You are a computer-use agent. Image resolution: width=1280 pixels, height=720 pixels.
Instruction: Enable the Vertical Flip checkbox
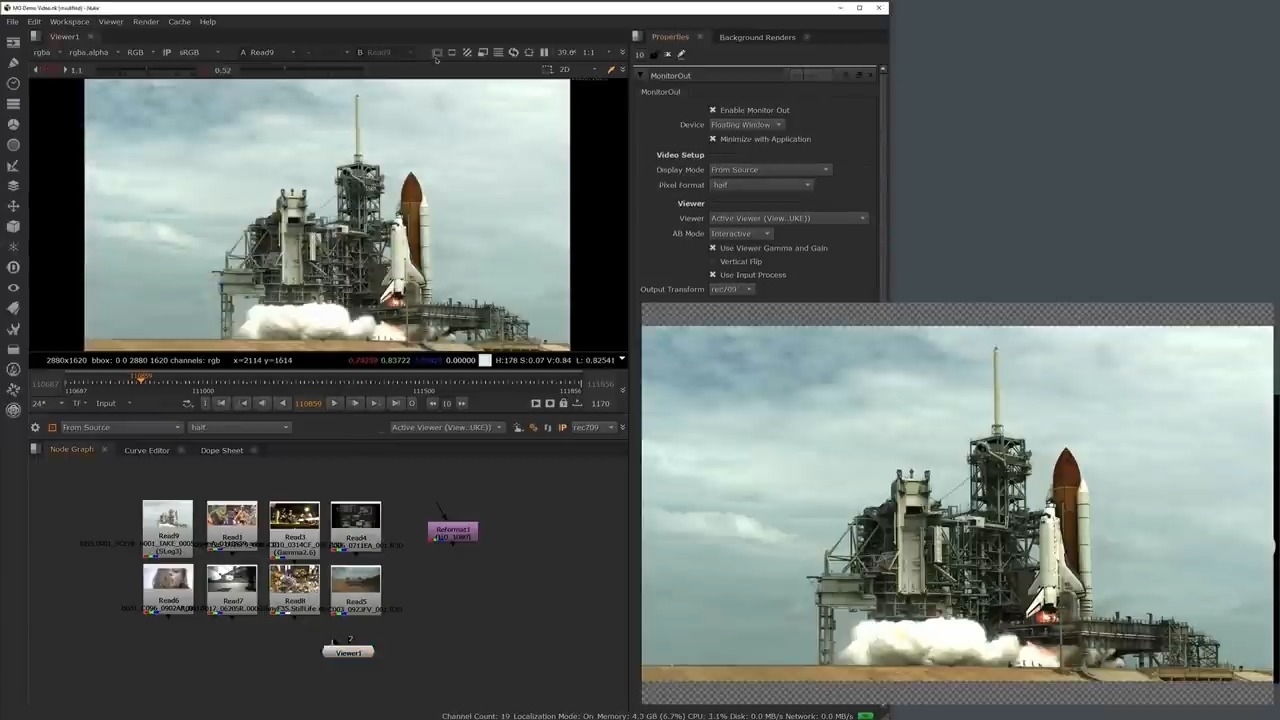(x=713, y=261)
